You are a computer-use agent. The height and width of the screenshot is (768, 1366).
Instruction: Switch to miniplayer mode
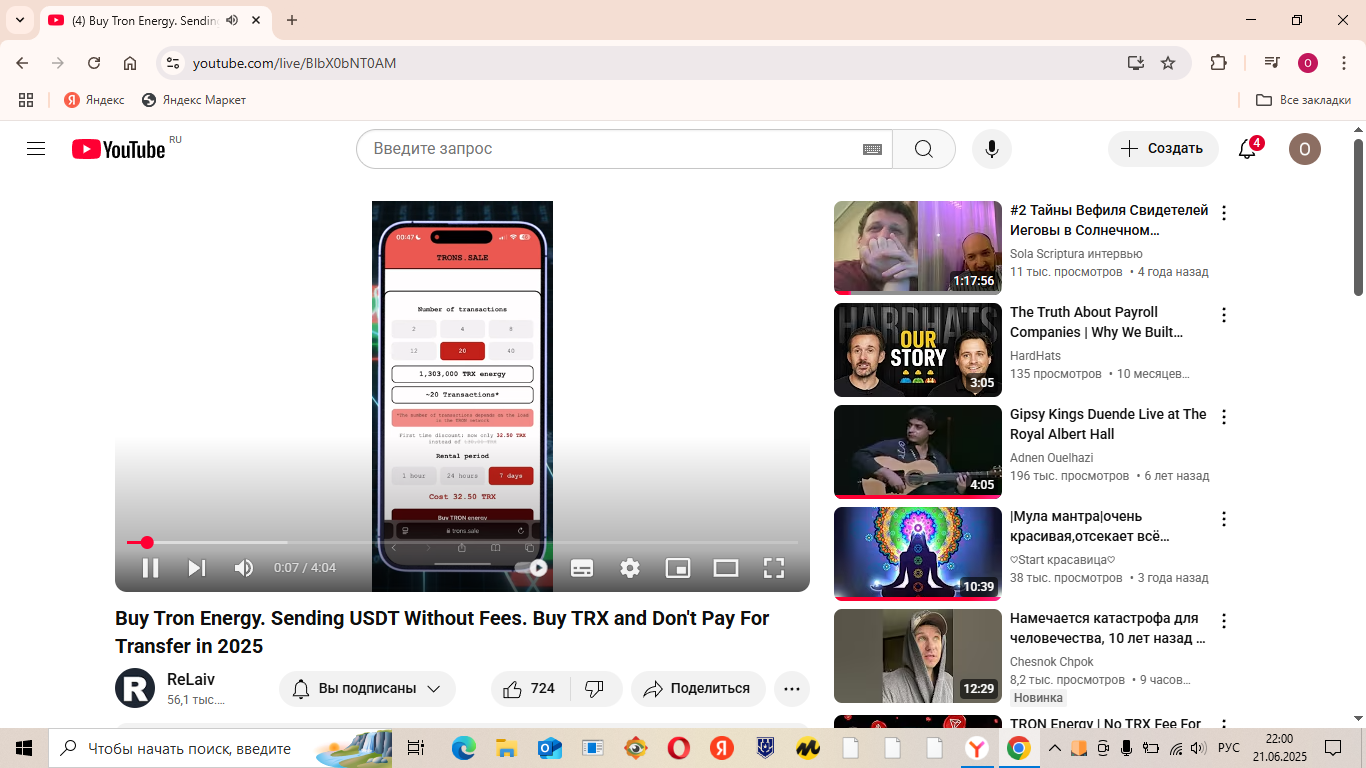coord(678,568)
